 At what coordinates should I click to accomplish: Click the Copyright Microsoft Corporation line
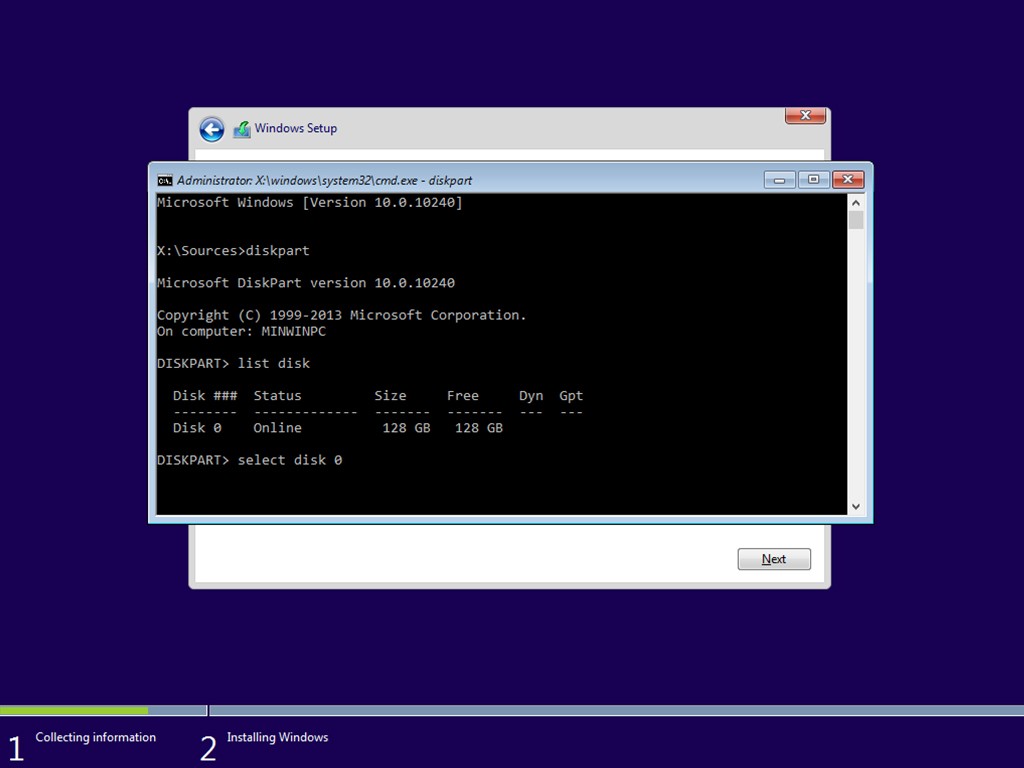(342, 315)
